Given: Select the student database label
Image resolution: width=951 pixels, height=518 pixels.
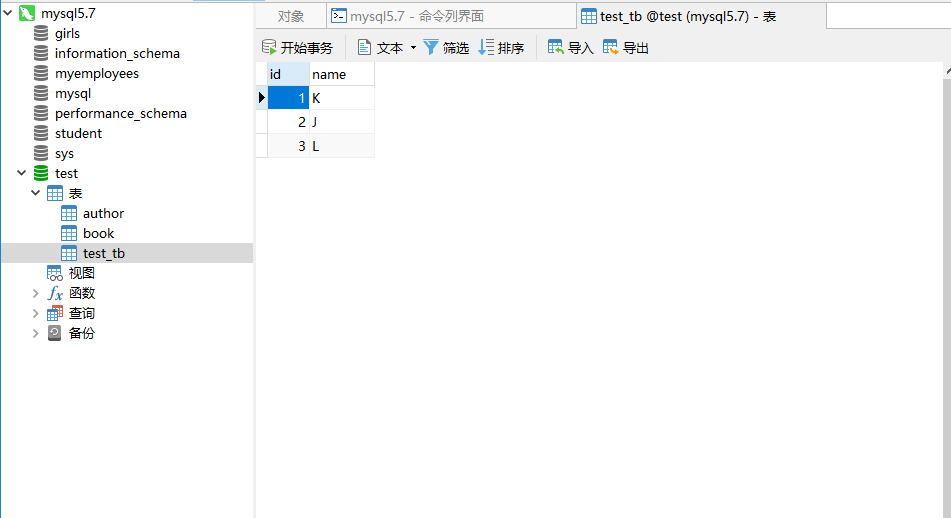Looking at the screenshot, I should 78,133.
